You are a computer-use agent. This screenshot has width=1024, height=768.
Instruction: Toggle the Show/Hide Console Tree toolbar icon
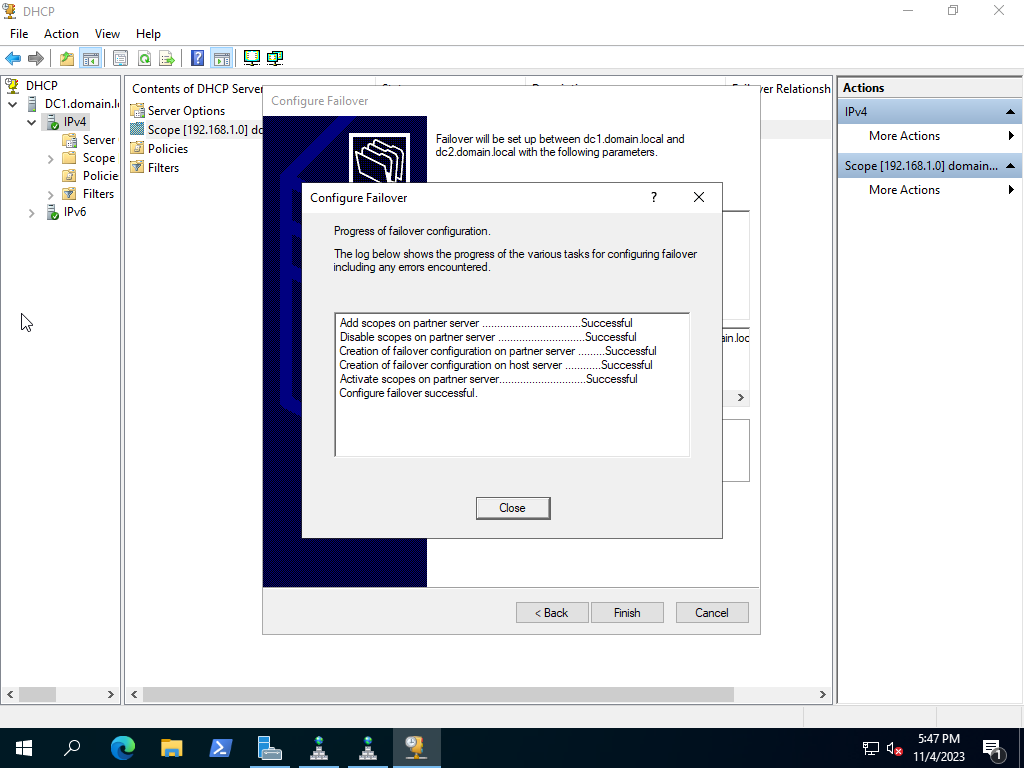(91, 58)
